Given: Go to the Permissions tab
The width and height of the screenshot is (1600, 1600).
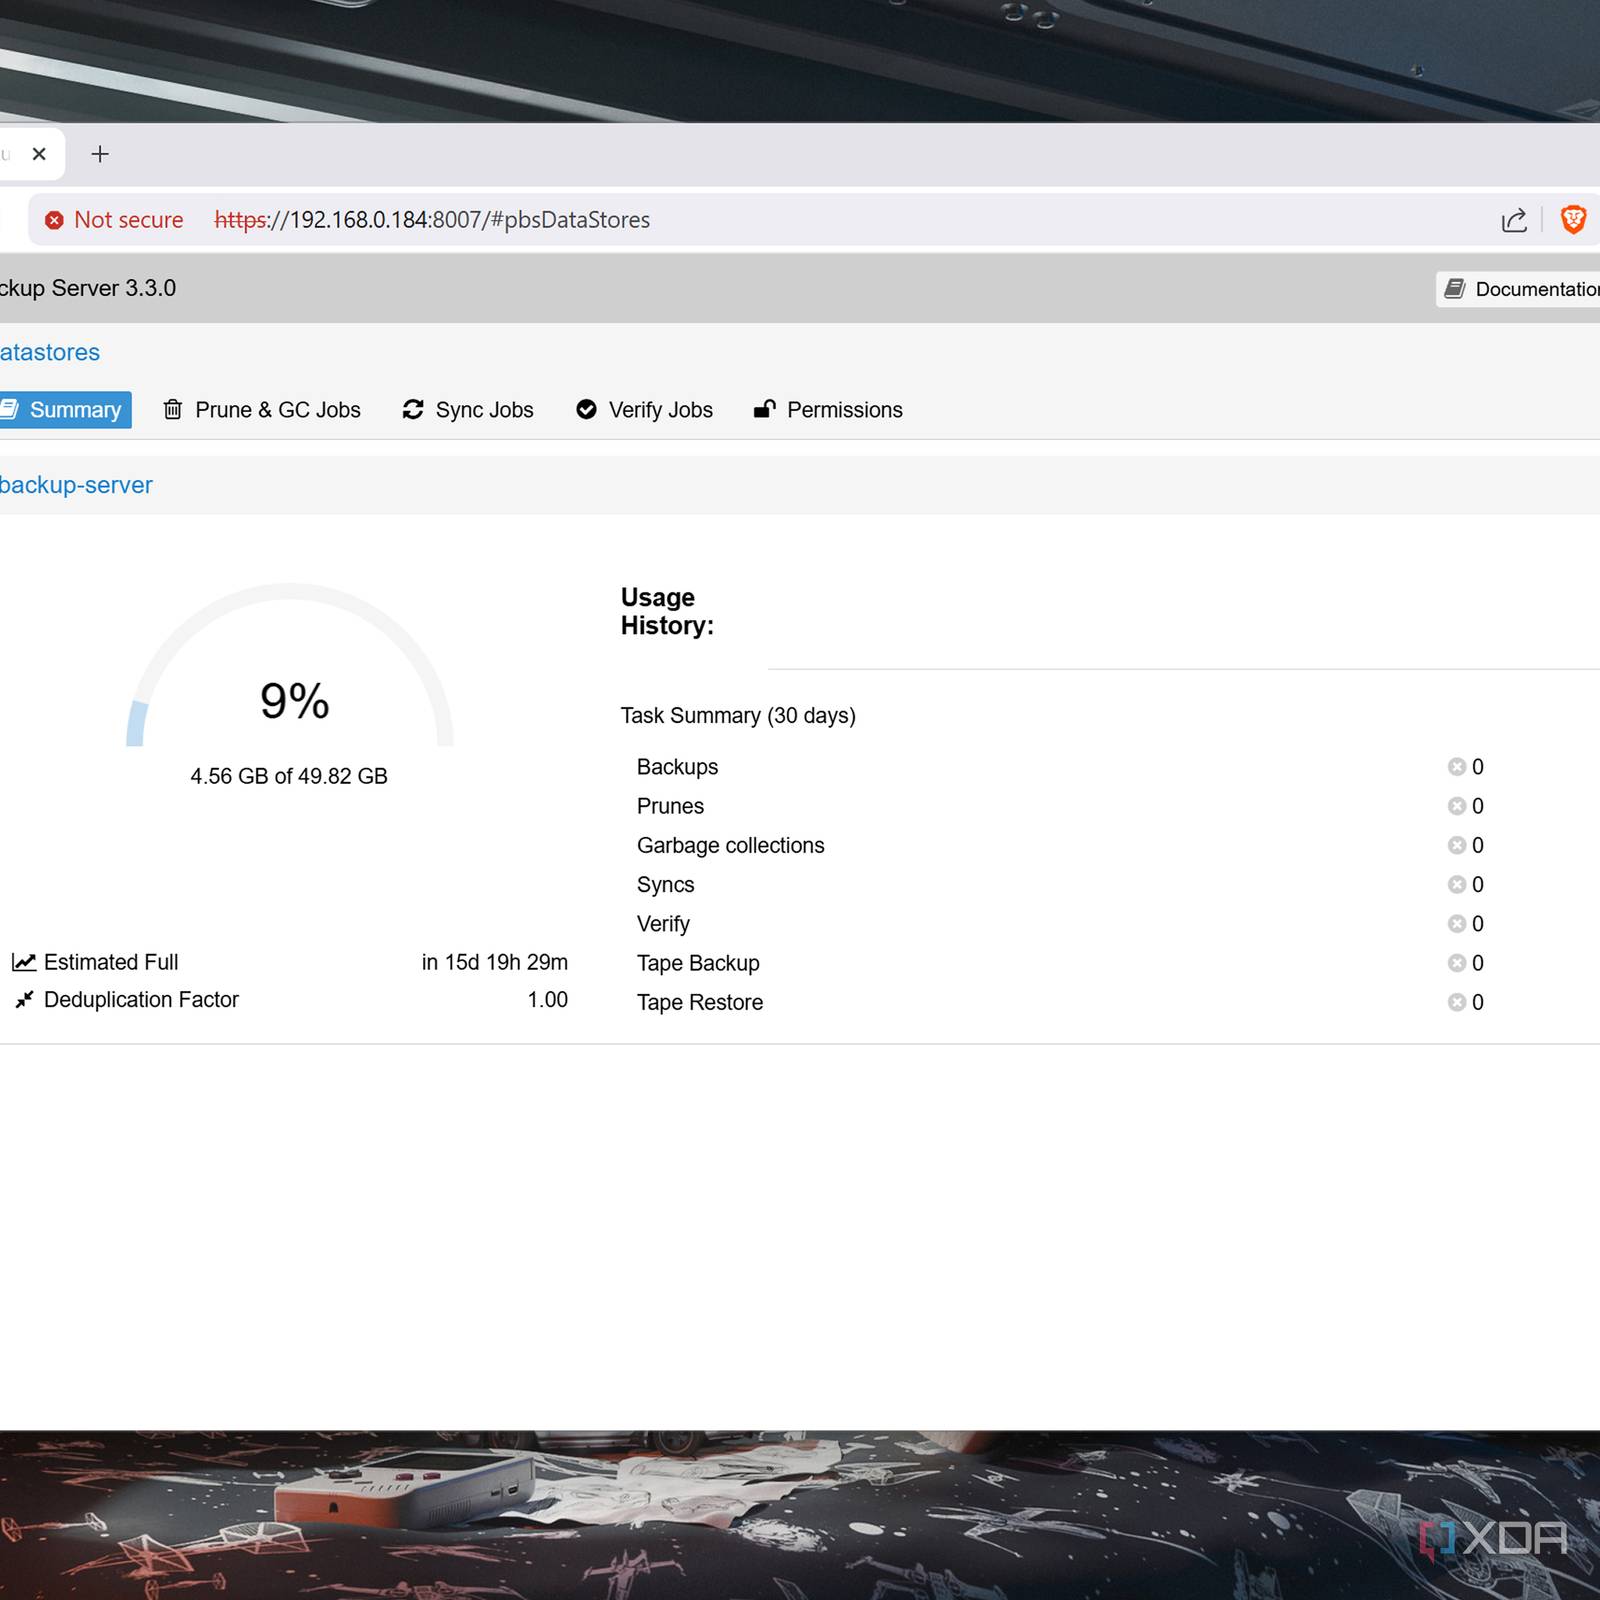Looking at the screenshot, I should (828, 410).
